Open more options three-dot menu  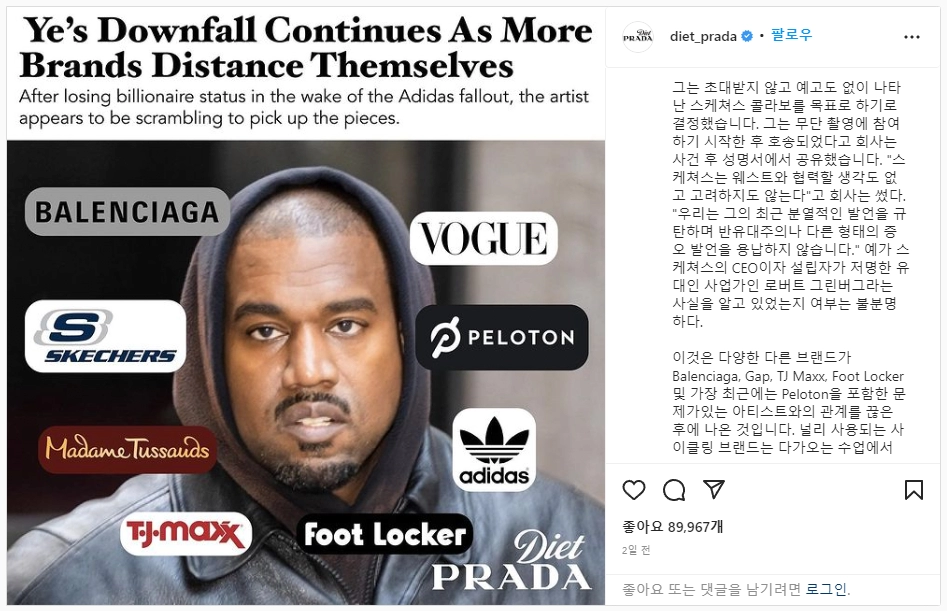911,37
